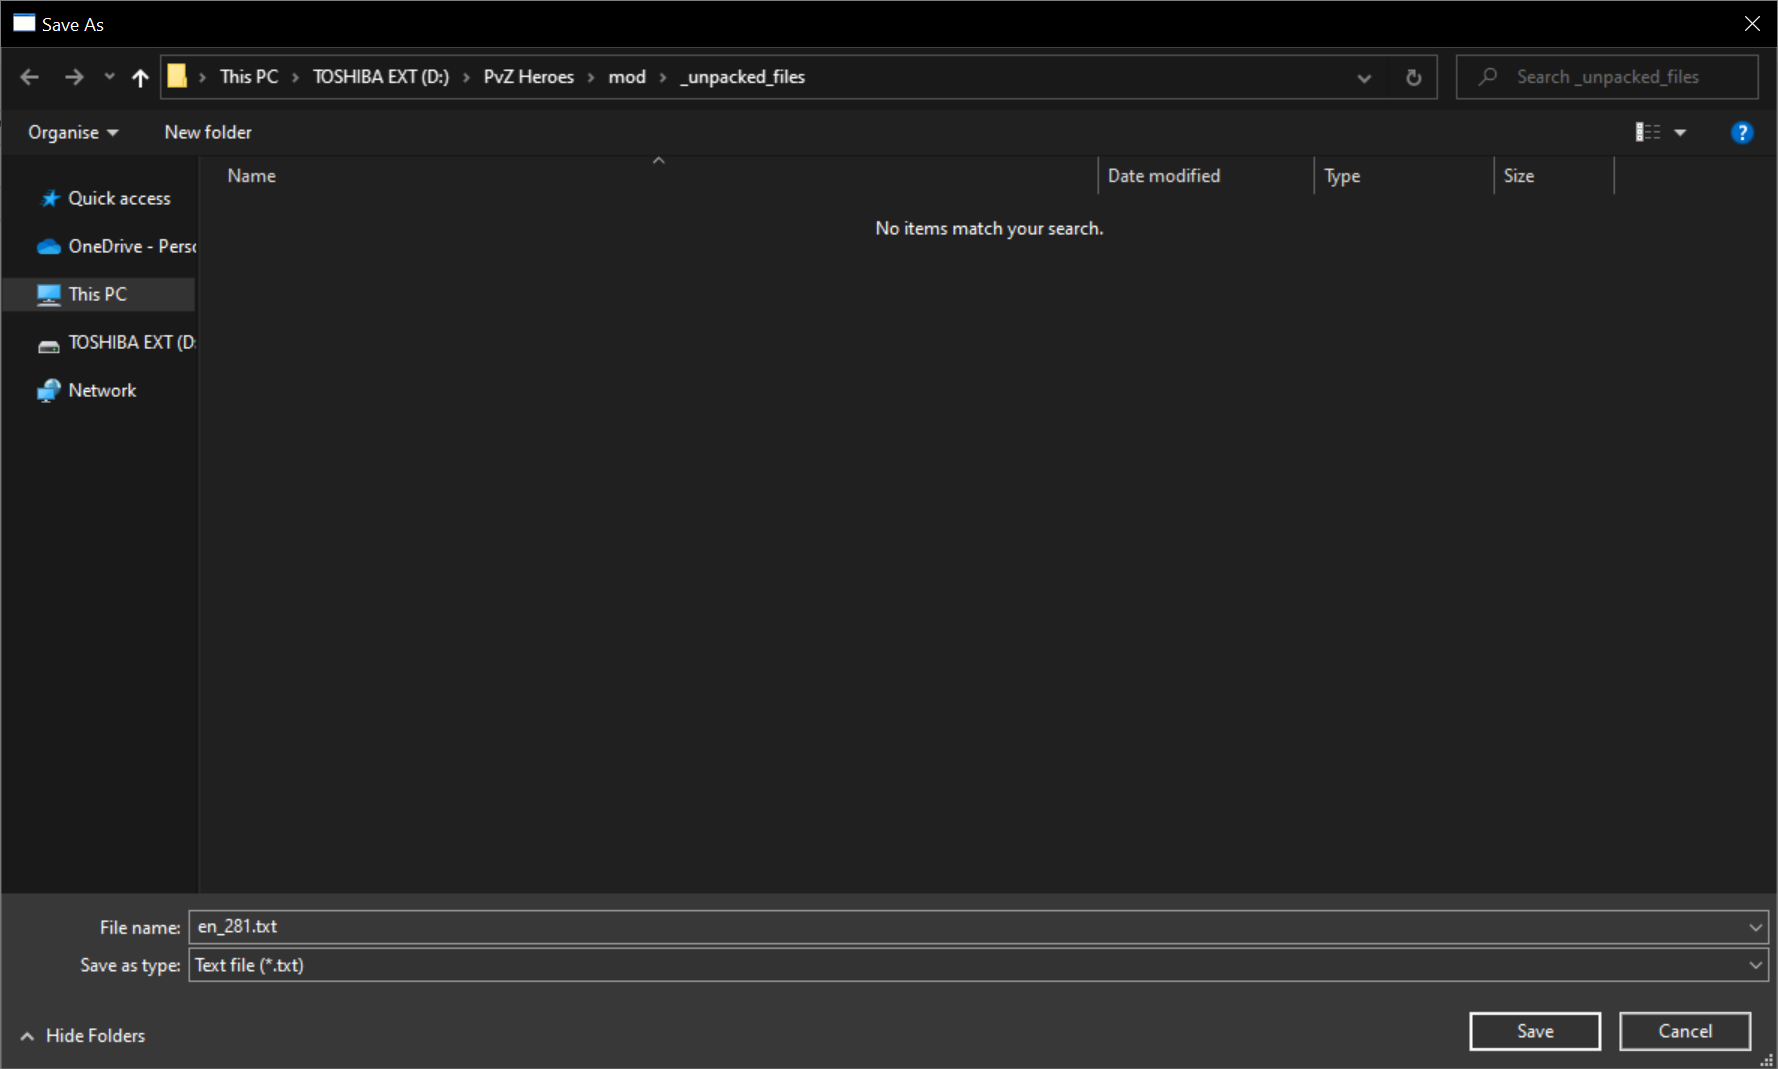Viewport: 1778px width, 1069px height.
Task: Expand the File name dropdown arrow
Action: click(1755, 927)
